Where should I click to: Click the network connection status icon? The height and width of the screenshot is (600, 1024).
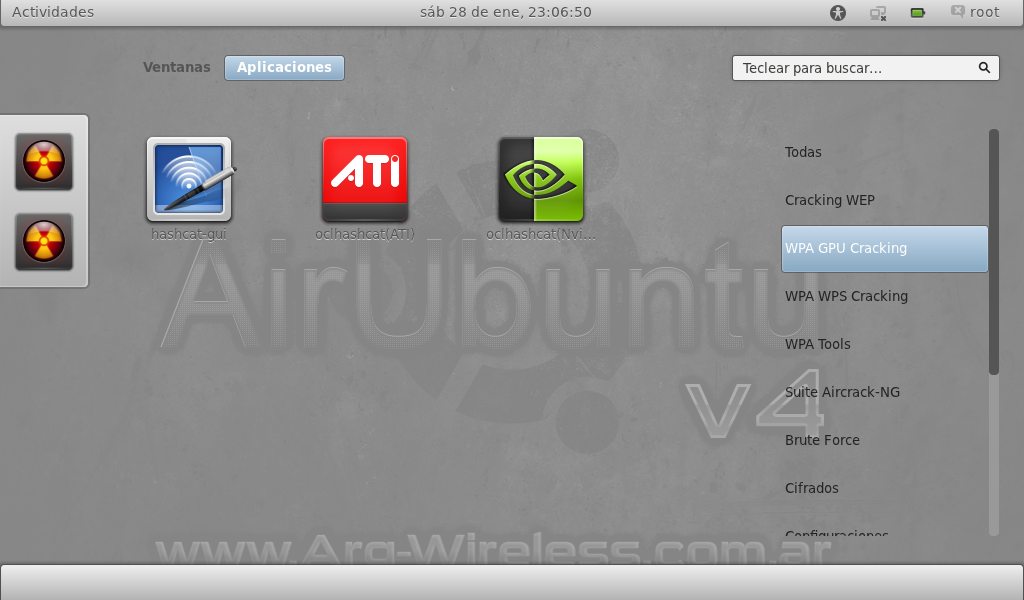pyautogui.click(x=878, y=13)
